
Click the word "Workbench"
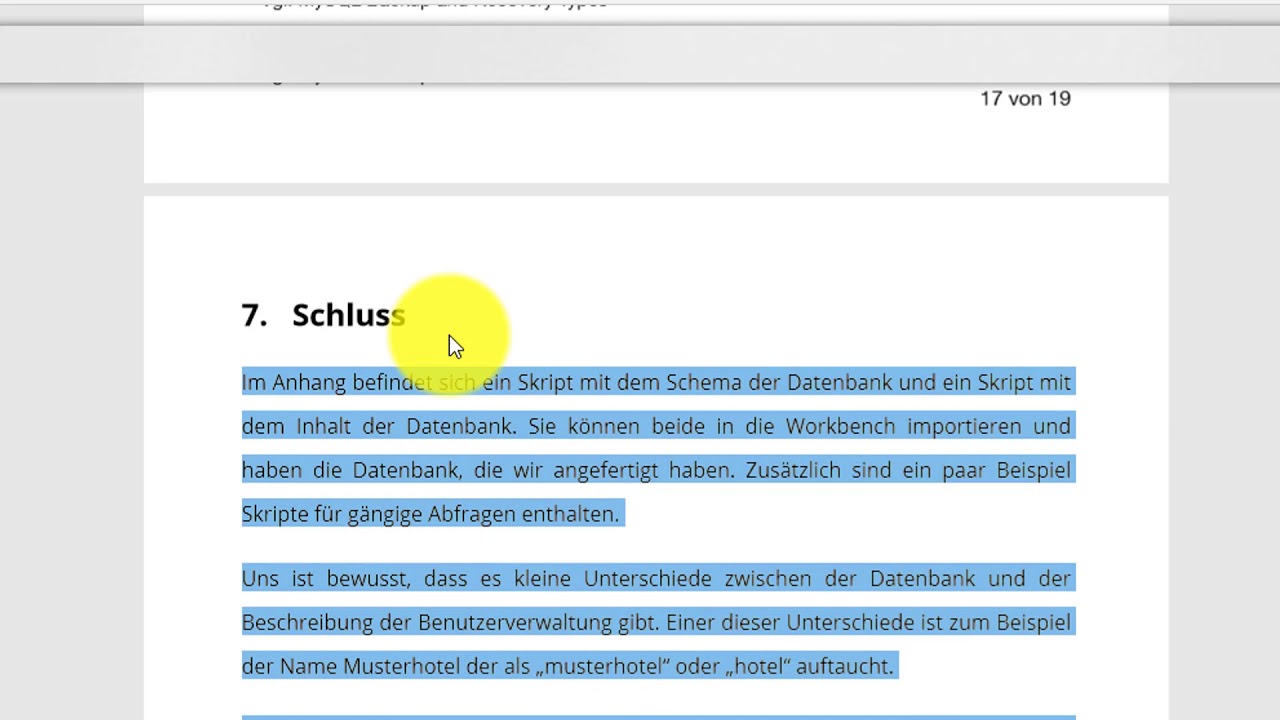840,426
